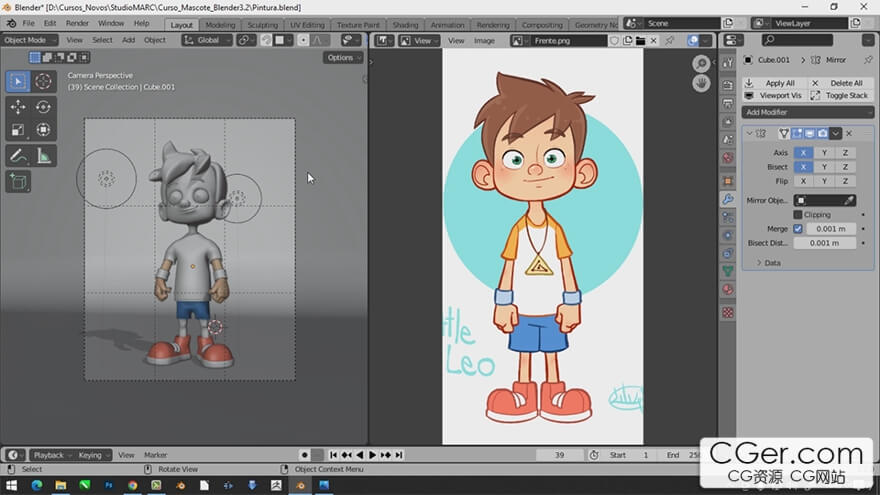
Task: Toggle Mirror Axis X button
Action: pos(803,153)
